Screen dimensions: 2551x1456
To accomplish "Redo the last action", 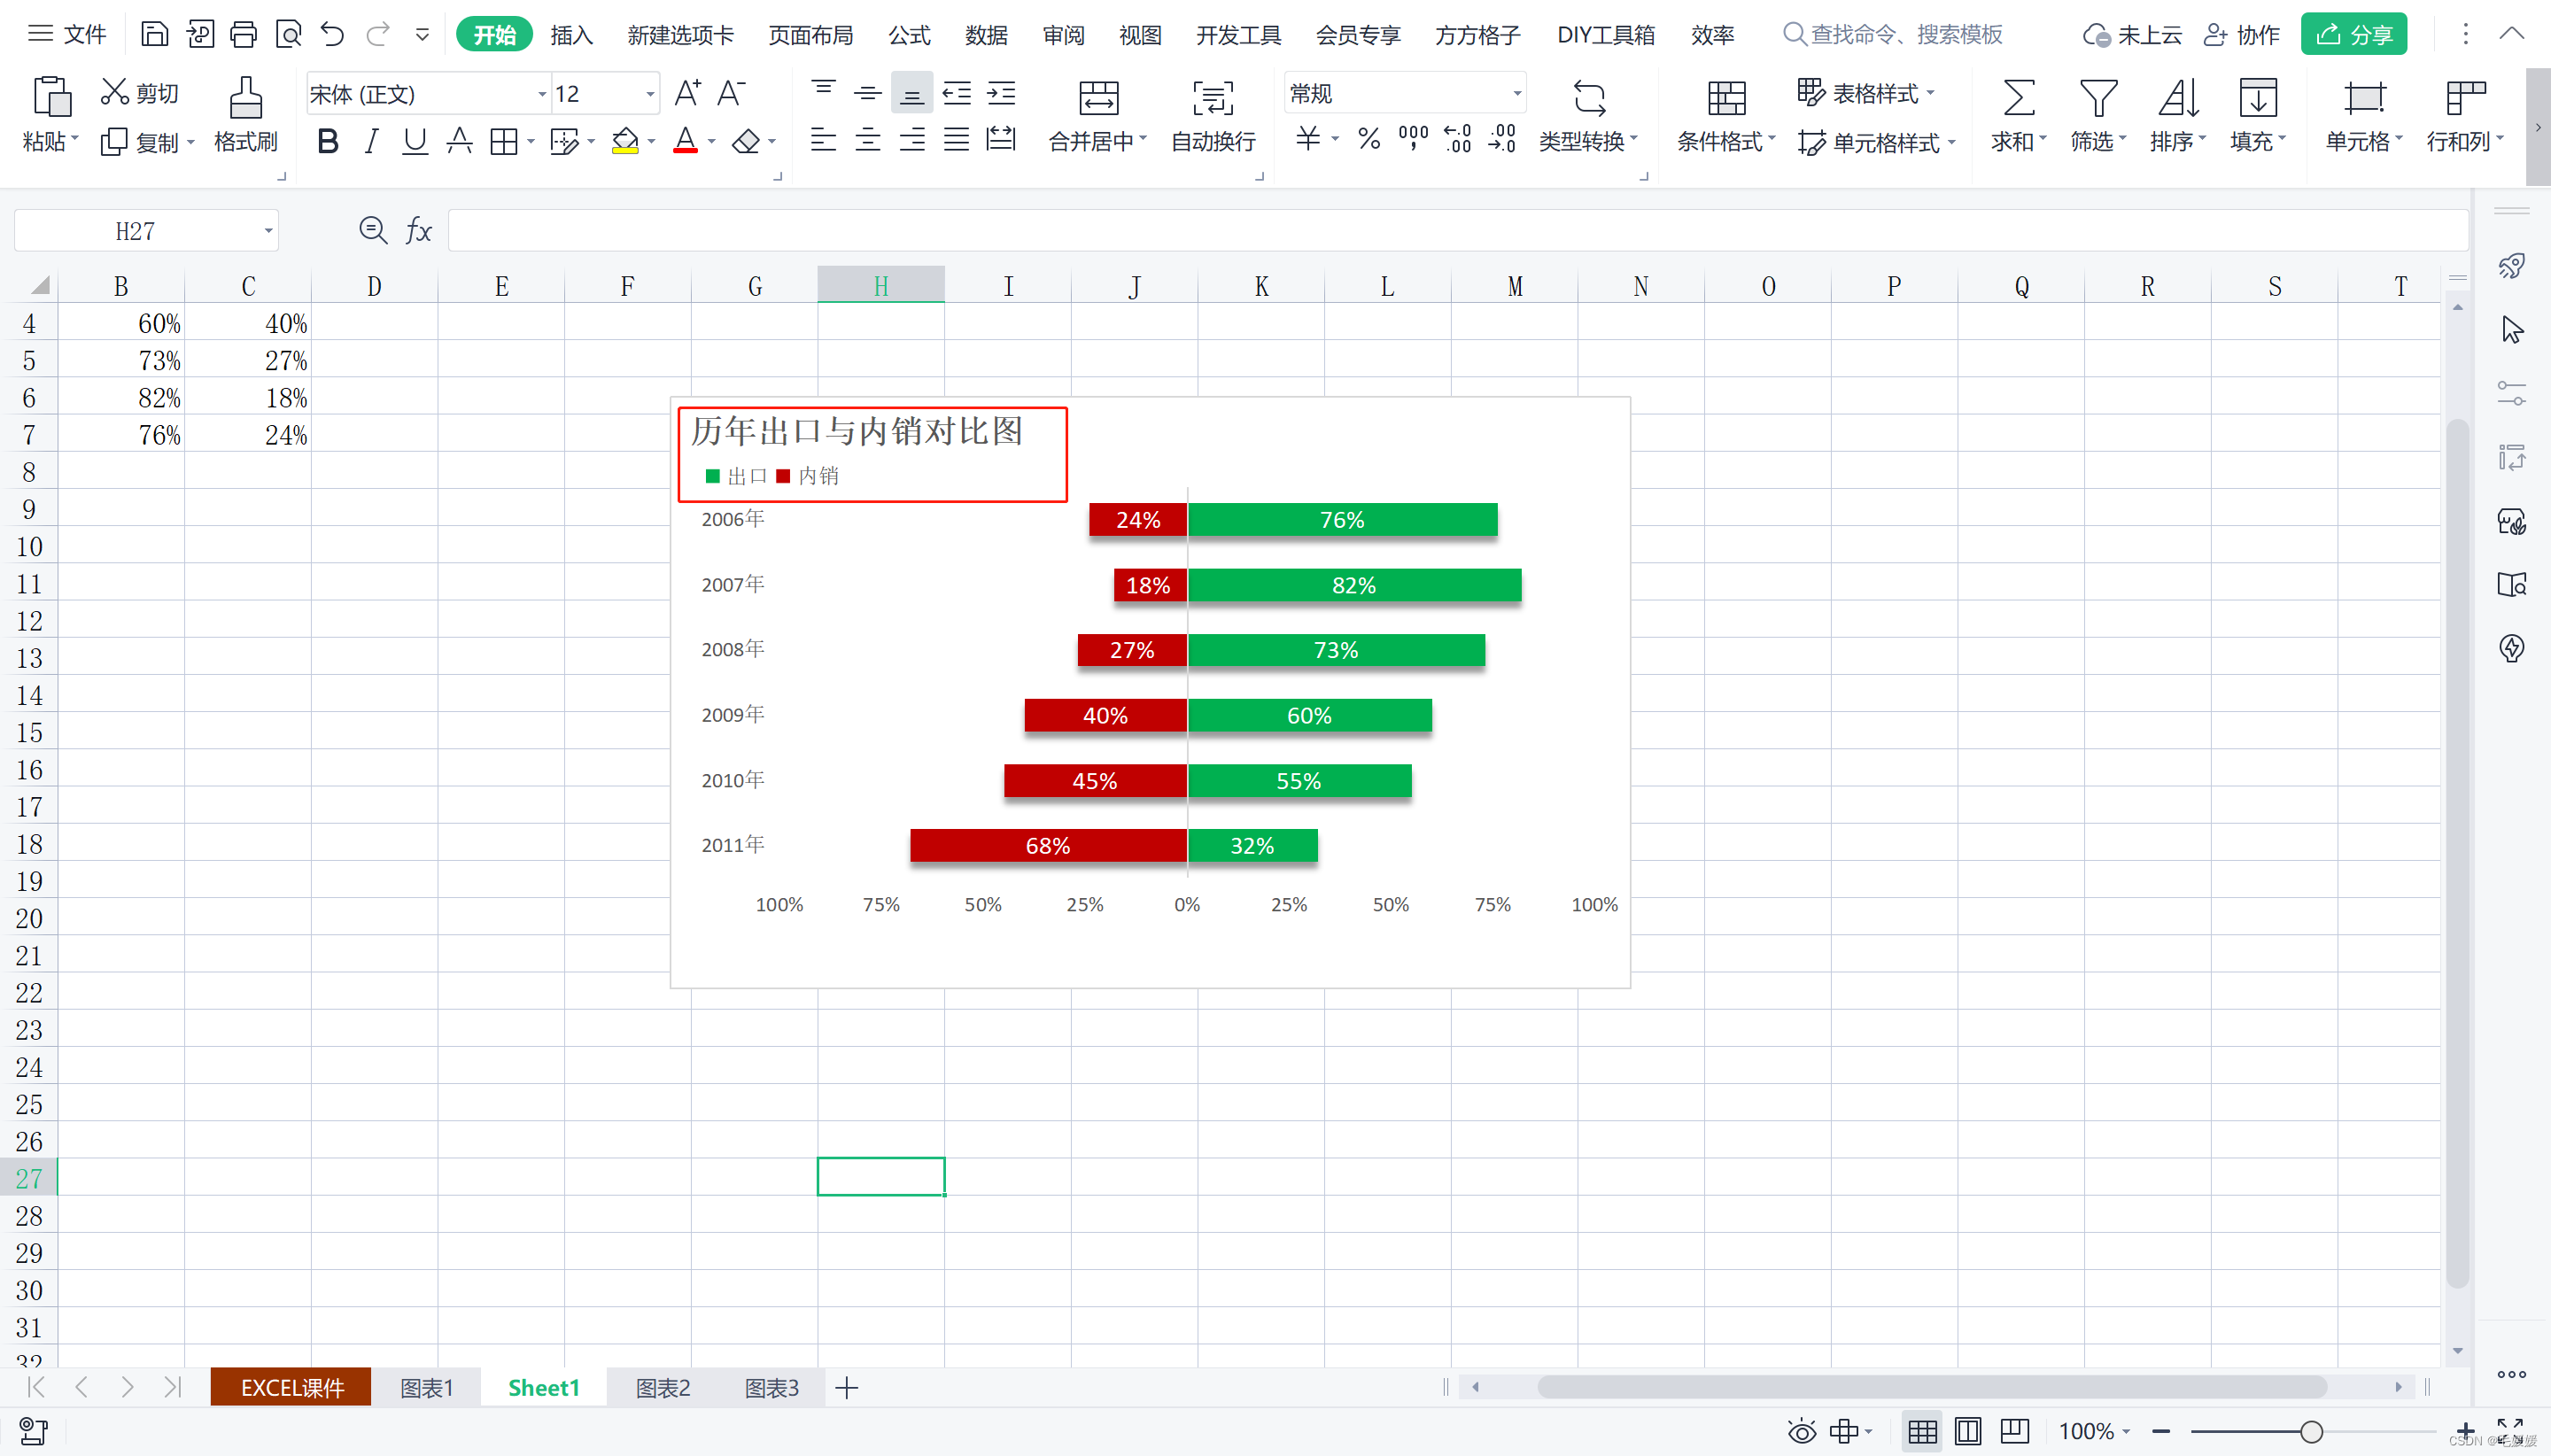I will pyautogui.click(x=377, y=35).
